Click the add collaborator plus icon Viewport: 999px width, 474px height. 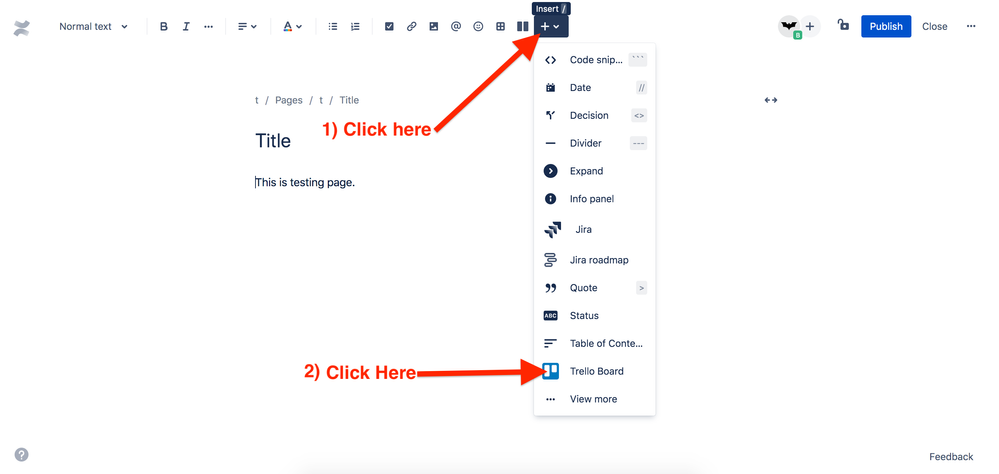click(x=810, y=27)
